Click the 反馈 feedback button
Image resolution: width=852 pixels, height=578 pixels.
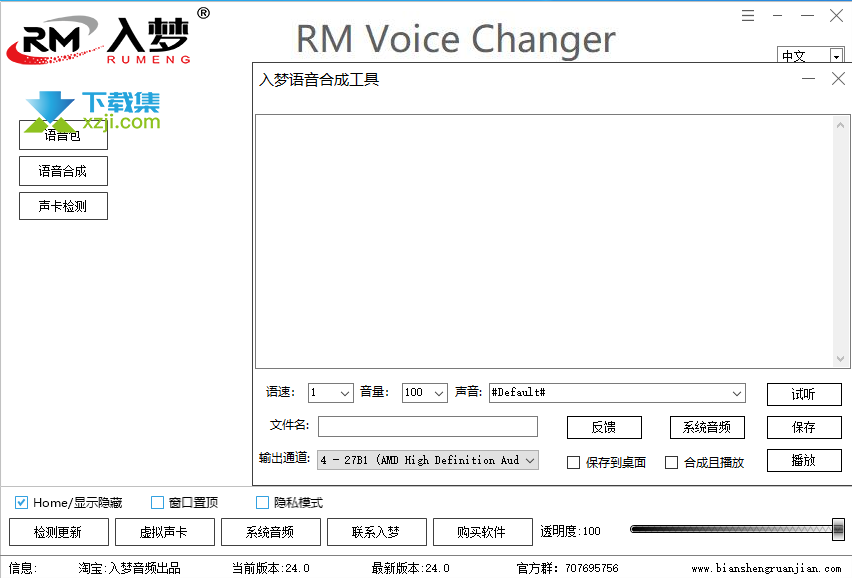pos(604,427)
